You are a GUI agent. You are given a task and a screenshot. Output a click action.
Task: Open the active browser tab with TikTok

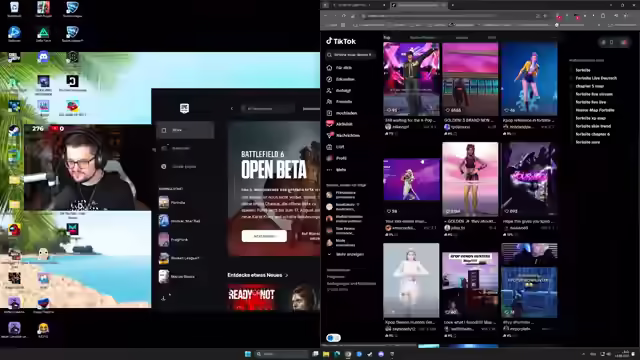419,5
